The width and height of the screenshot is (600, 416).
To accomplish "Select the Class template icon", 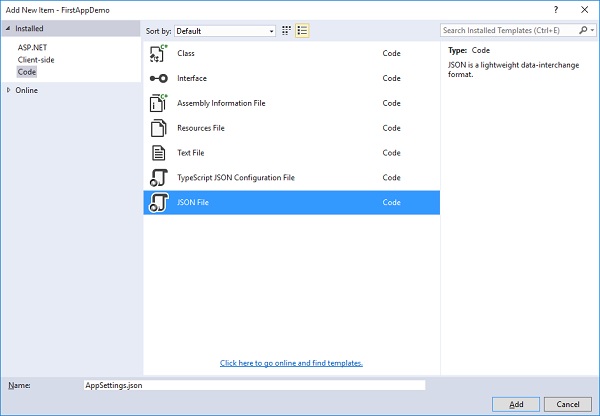I will [x=157, y=53].
